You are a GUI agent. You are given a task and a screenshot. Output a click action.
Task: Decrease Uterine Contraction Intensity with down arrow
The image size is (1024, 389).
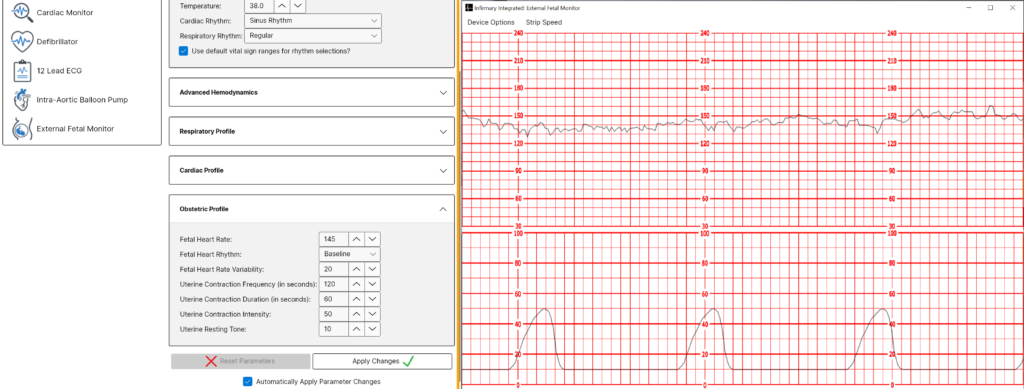372,314
